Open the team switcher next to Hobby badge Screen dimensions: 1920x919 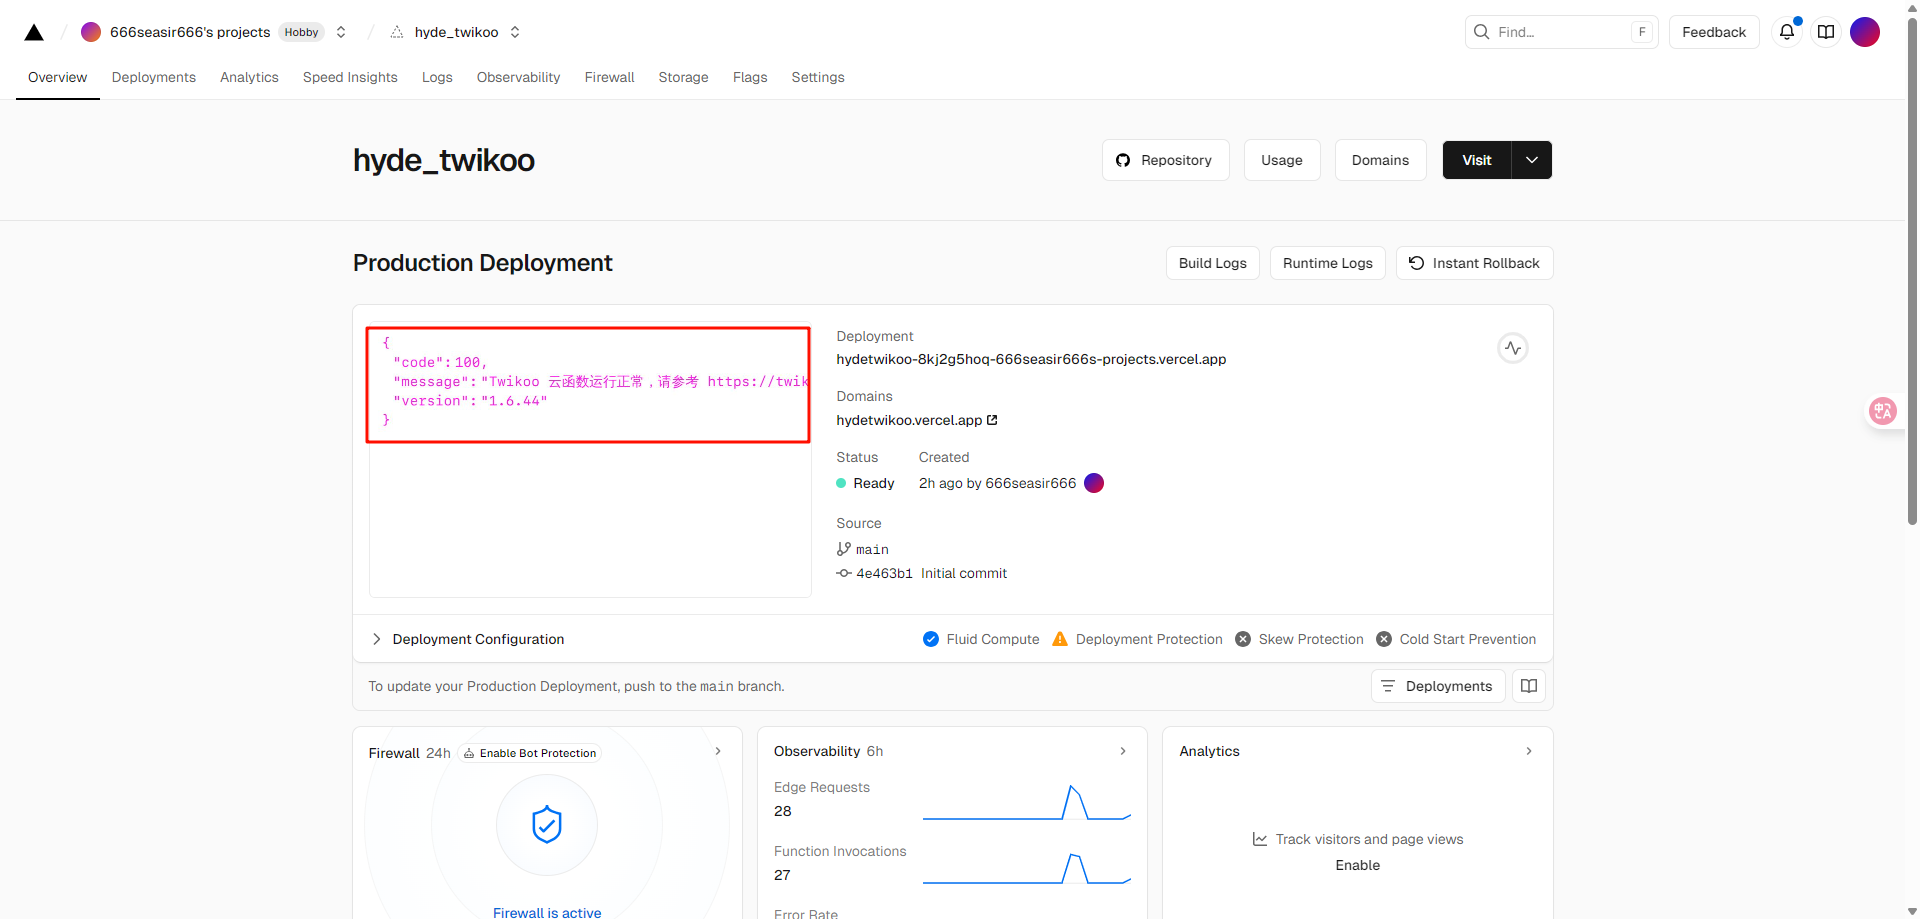click(x=341, y=32)
